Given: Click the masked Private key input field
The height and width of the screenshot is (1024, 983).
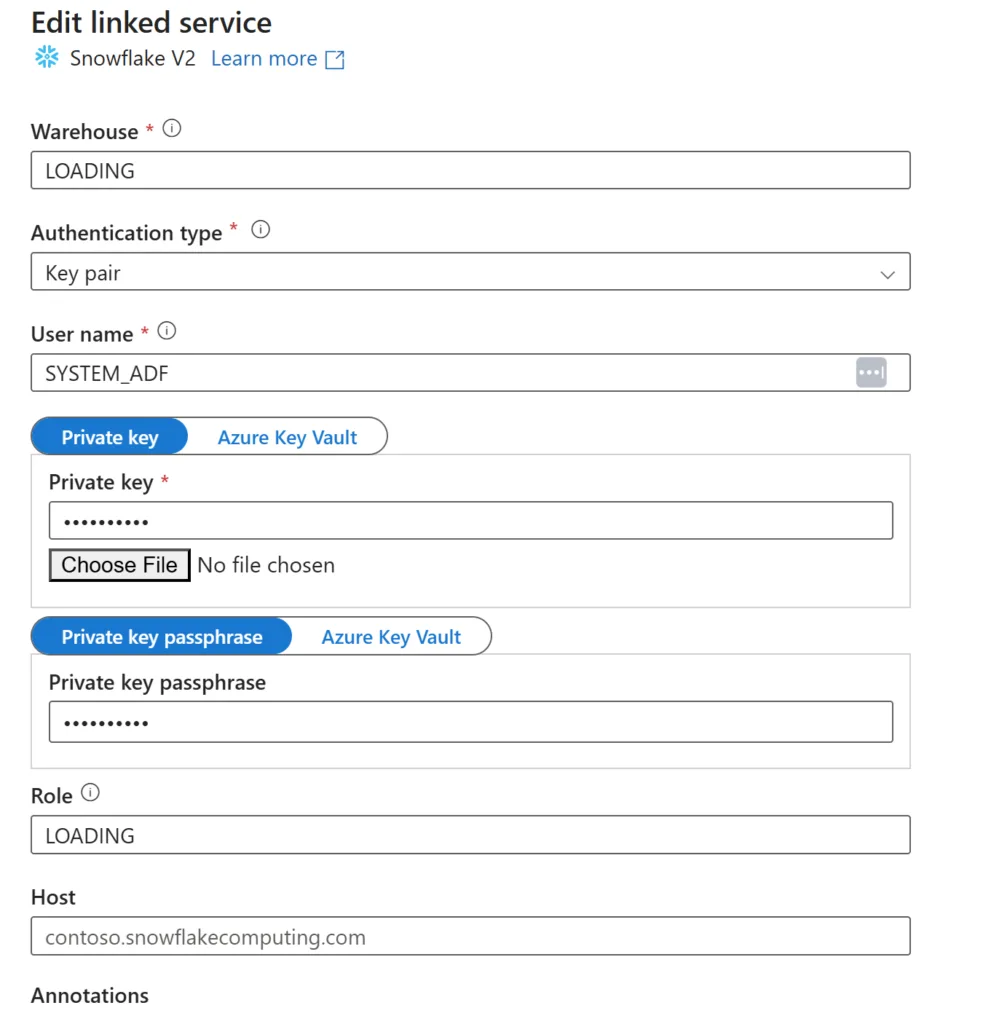Looking at the screenshot, I should point(471,520).
